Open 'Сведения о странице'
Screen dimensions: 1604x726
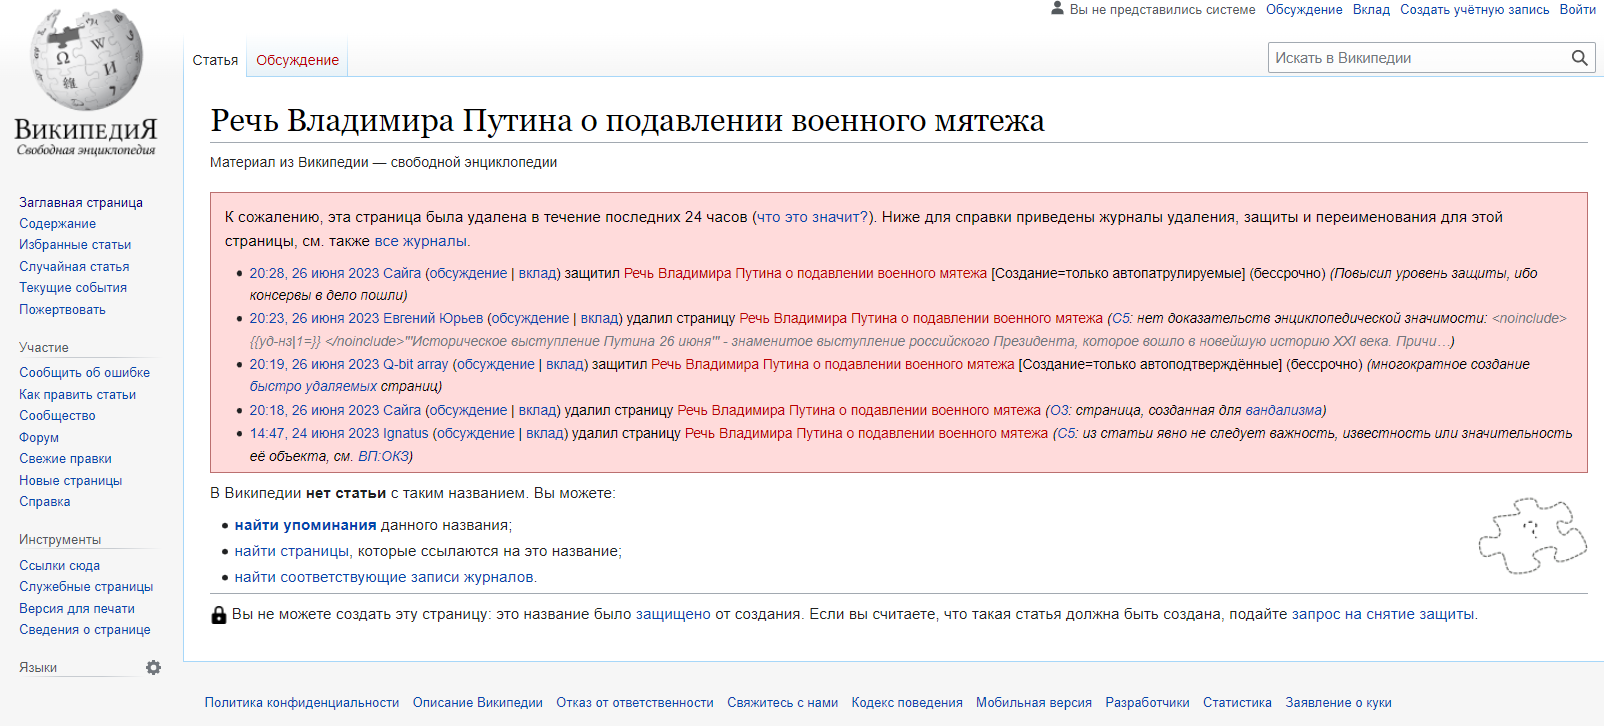(x=84, y=629)
